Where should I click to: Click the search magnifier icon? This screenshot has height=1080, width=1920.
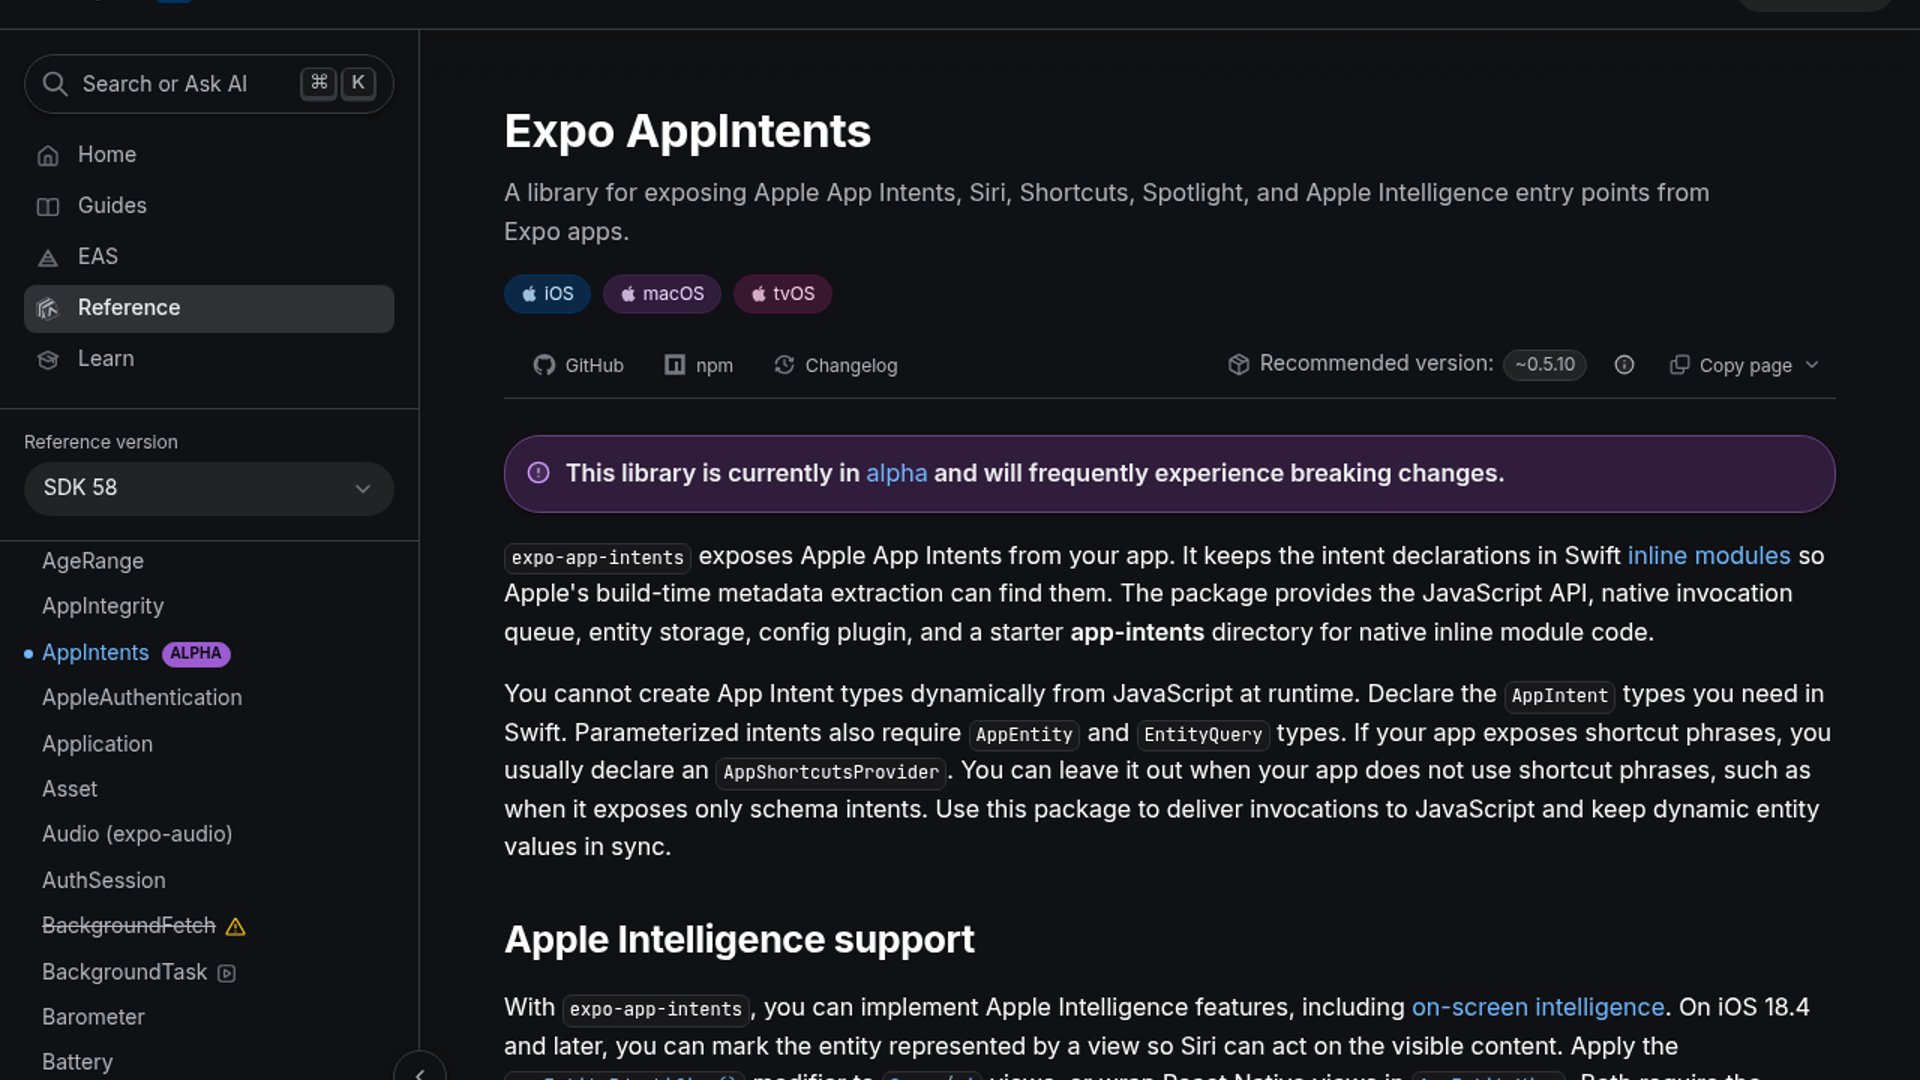(x=55, y=84)
